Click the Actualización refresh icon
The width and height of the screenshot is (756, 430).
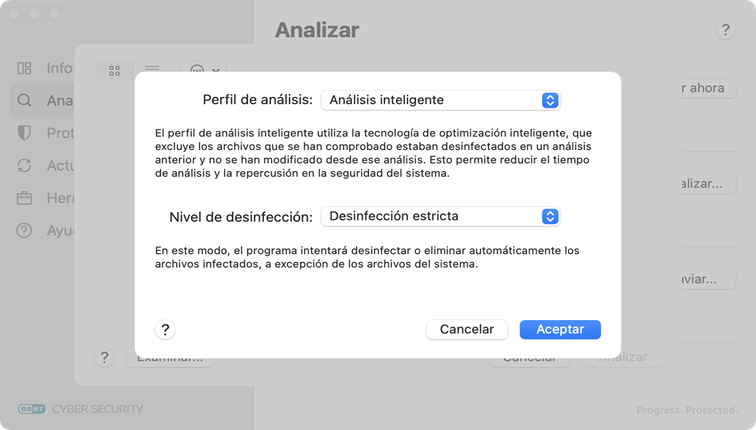point(25,166)
